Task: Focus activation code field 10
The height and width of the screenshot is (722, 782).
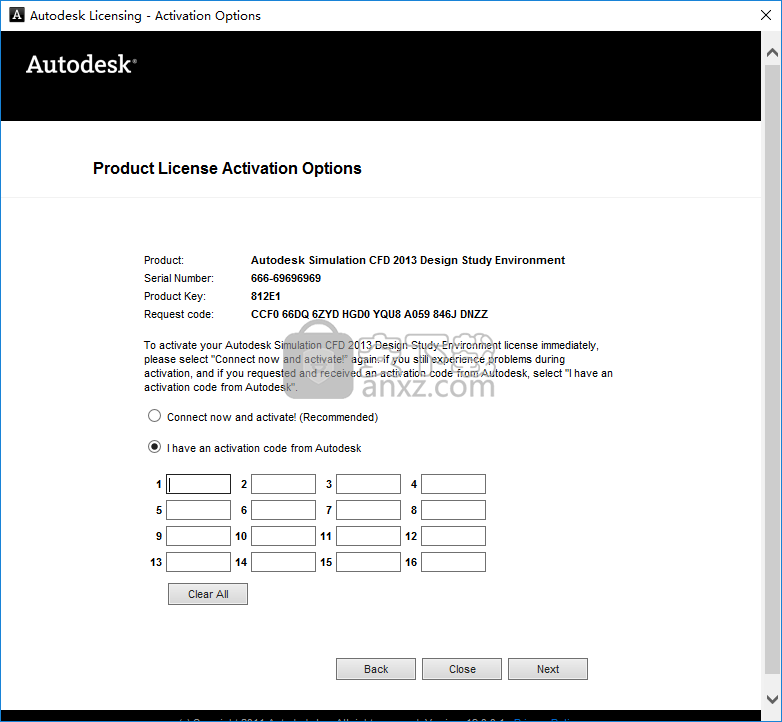Action: click(283, 536)
